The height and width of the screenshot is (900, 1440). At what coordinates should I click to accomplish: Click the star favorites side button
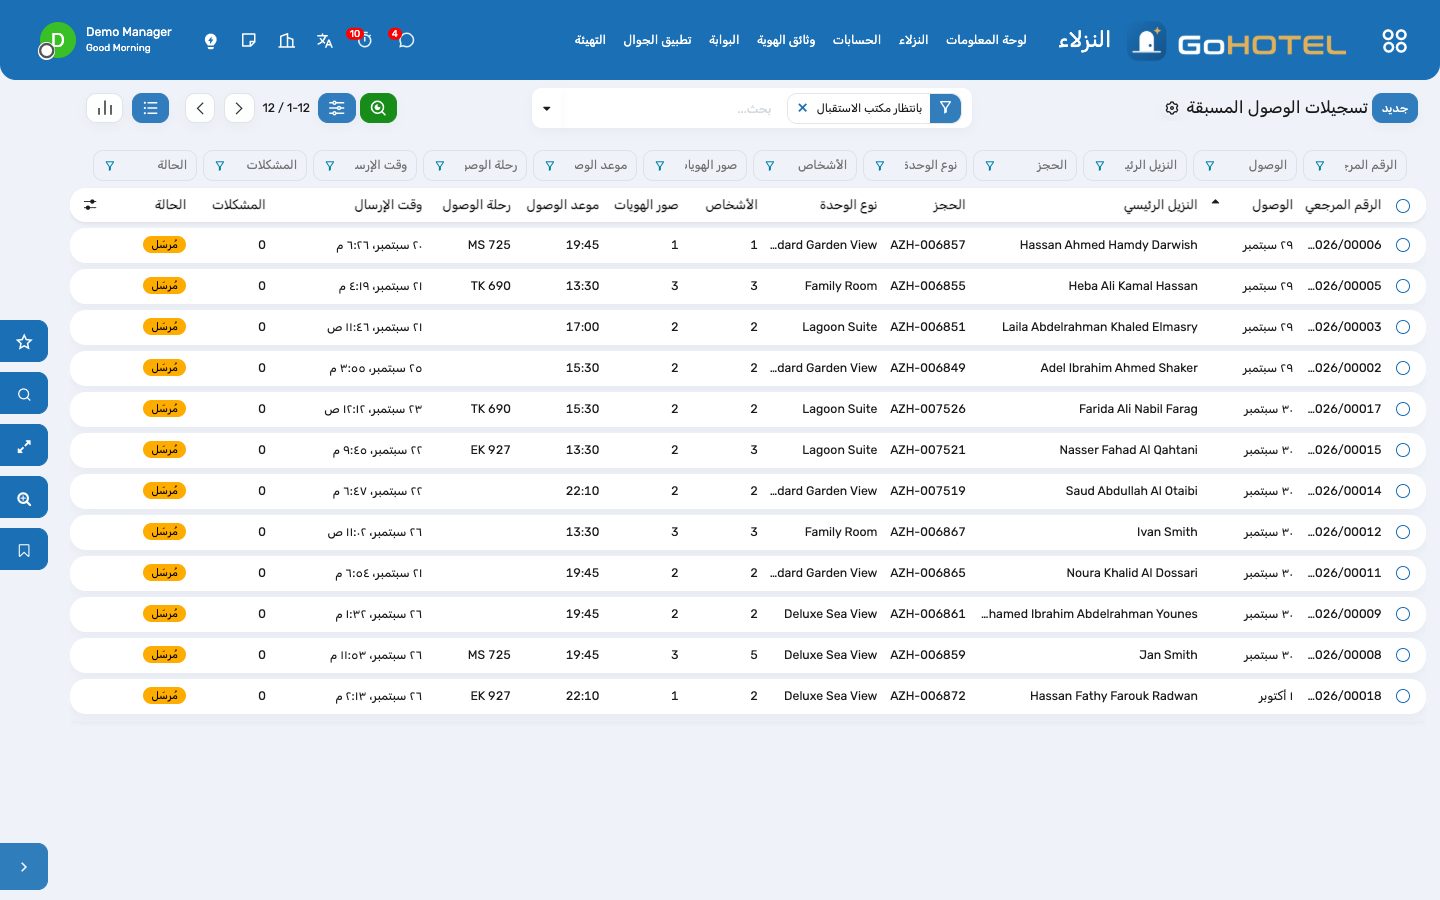24,342
